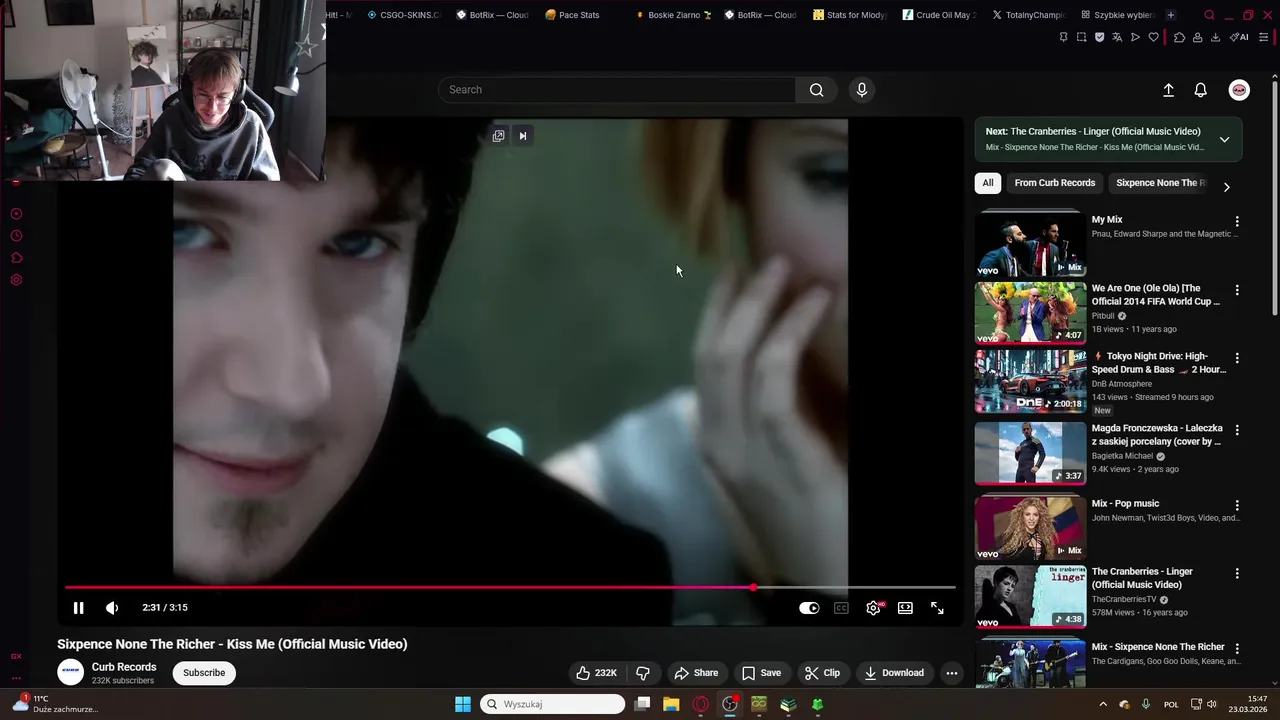Select the All filter chip
Viewport: 1280px width, 720px height.
(x=988, y=183)
